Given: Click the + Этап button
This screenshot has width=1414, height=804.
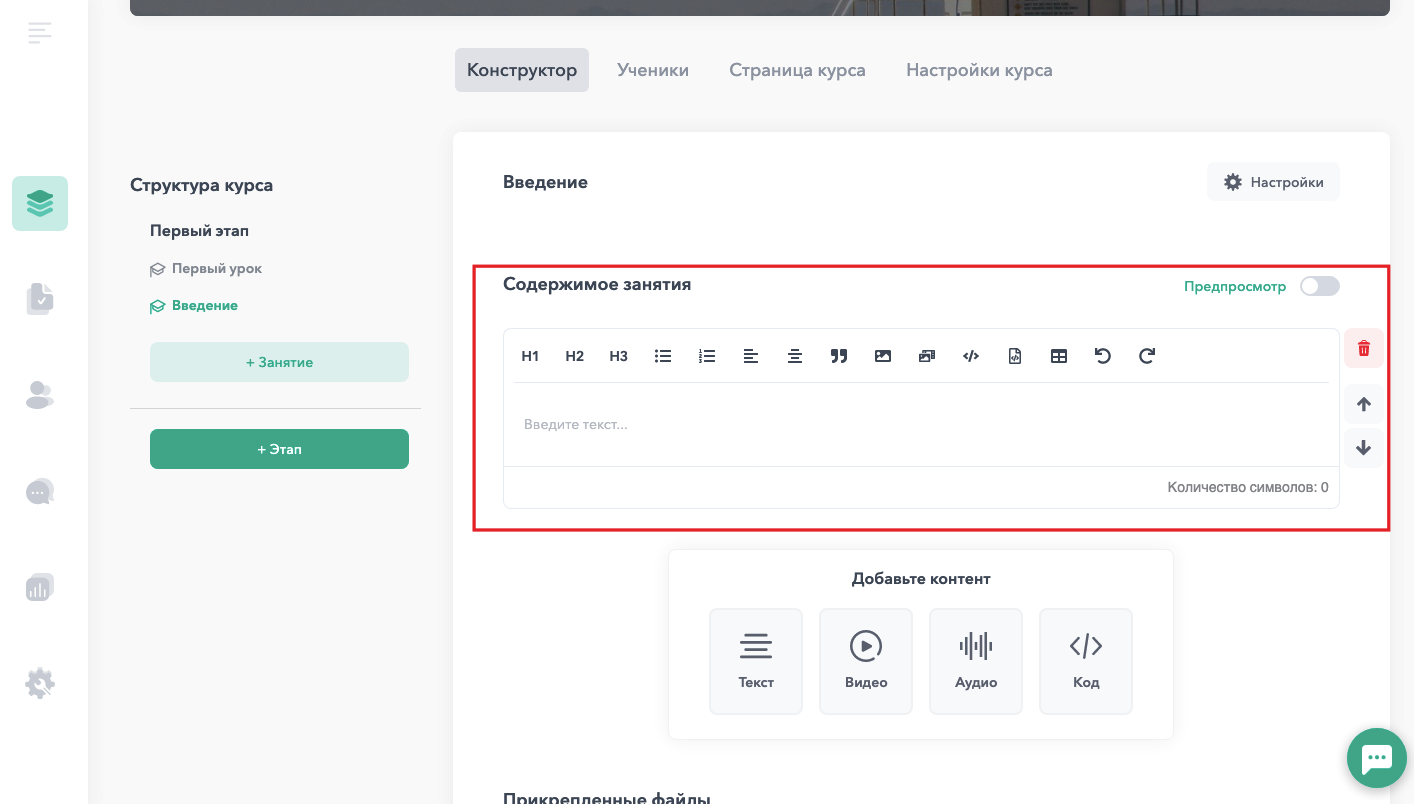Looking at the screenshot, I should tap(279, 449).
